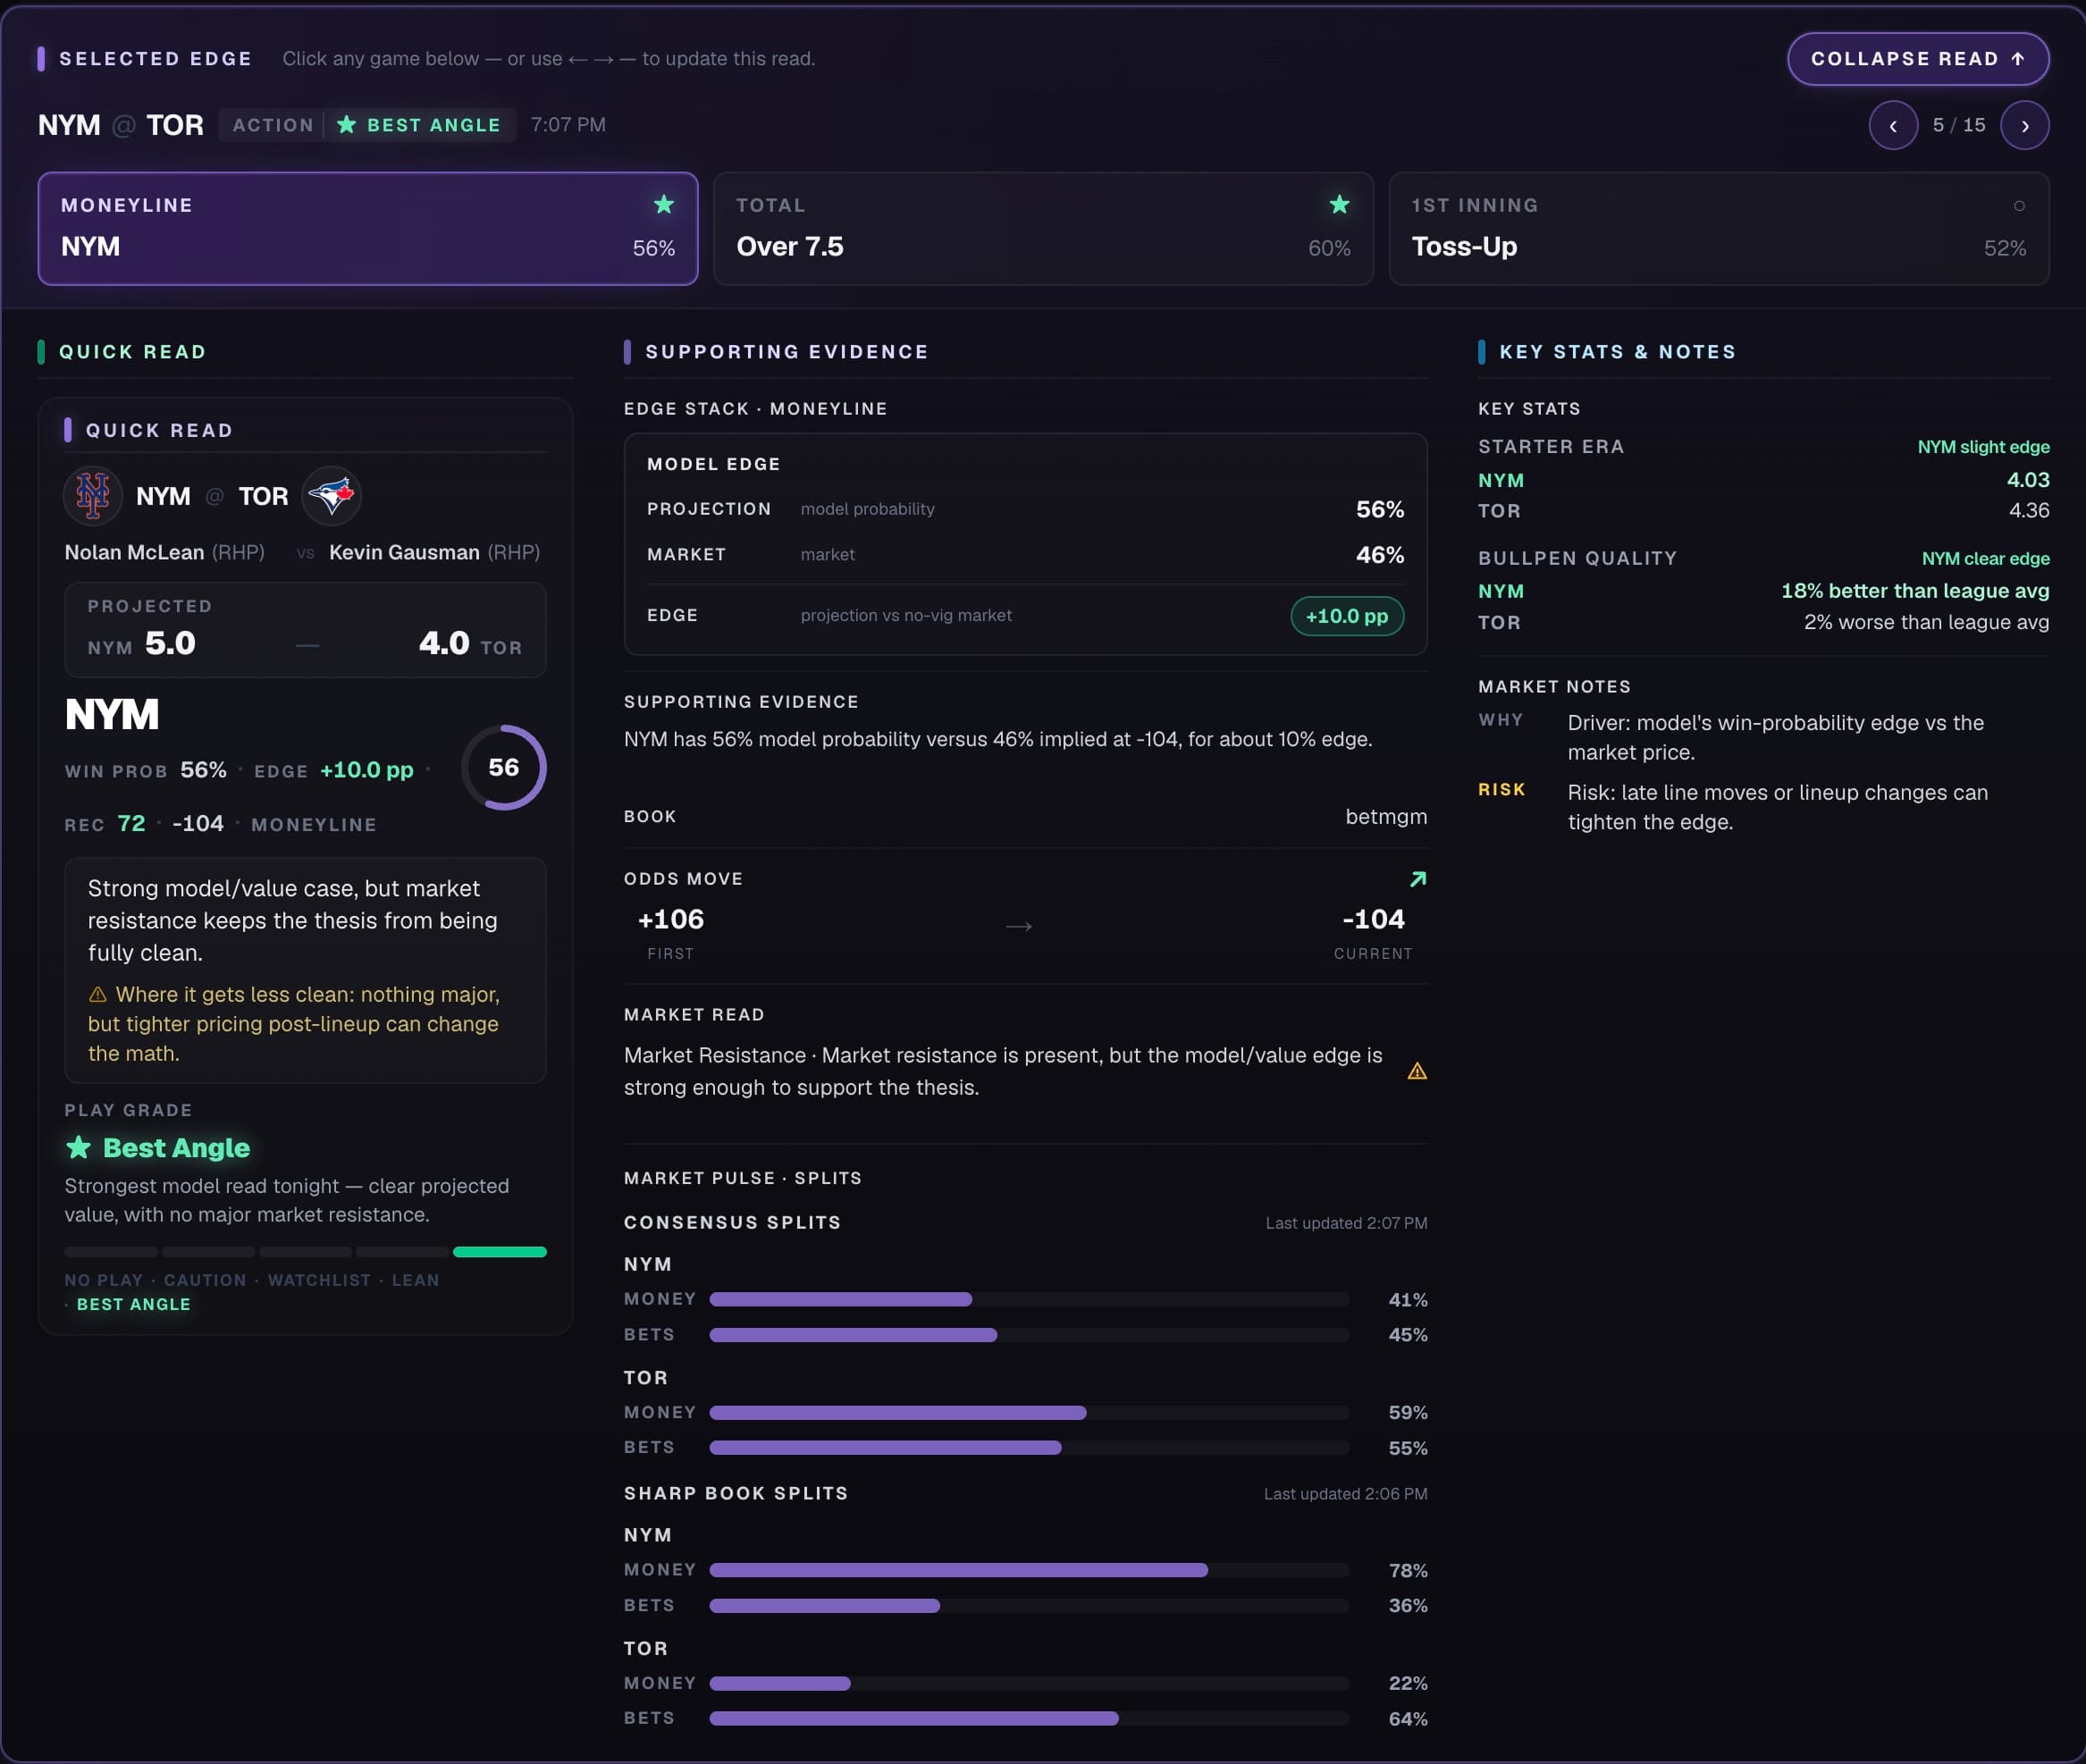Viewport: 2086px width, 1764px height.
Task: Go to previous game arrow
Action: (1893, 125)
